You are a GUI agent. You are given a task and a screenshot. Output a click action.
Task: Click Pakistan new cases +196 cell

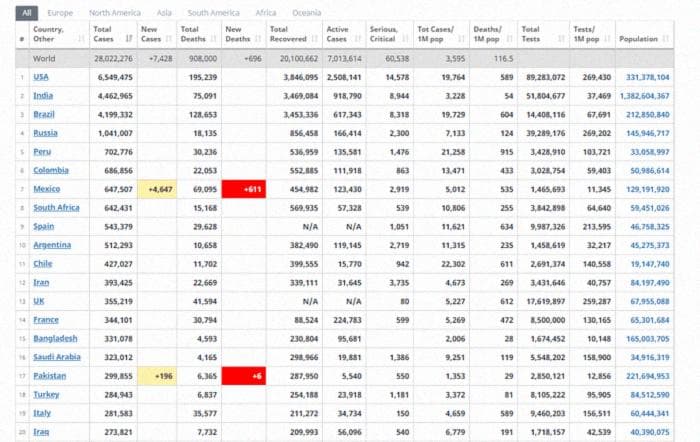pyautogui.click(x=157, y=376)
